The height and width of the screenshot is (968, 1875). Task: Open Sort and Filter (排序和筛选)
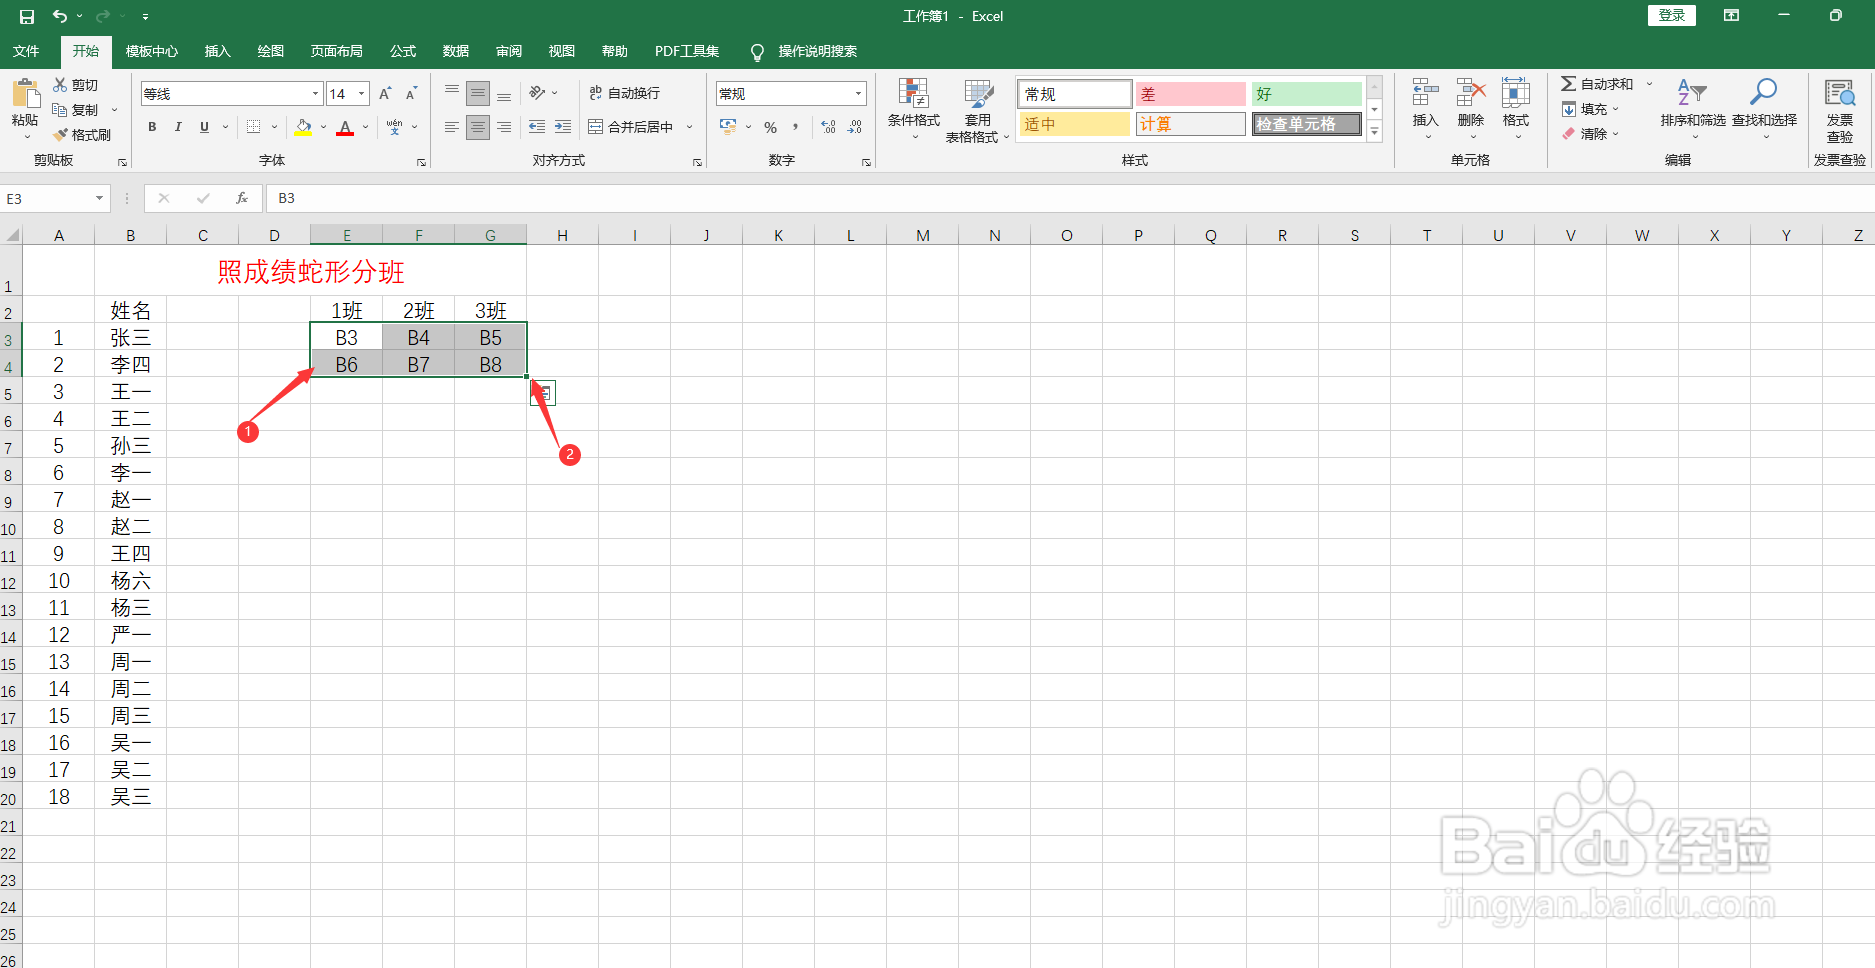pyautogui.click(x=1693, y=108)
